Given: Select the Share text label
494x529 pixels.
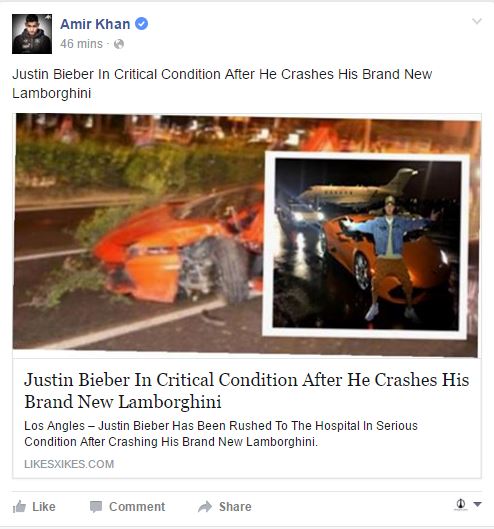Looking at the screenshot, I should [x=235, y=507].
